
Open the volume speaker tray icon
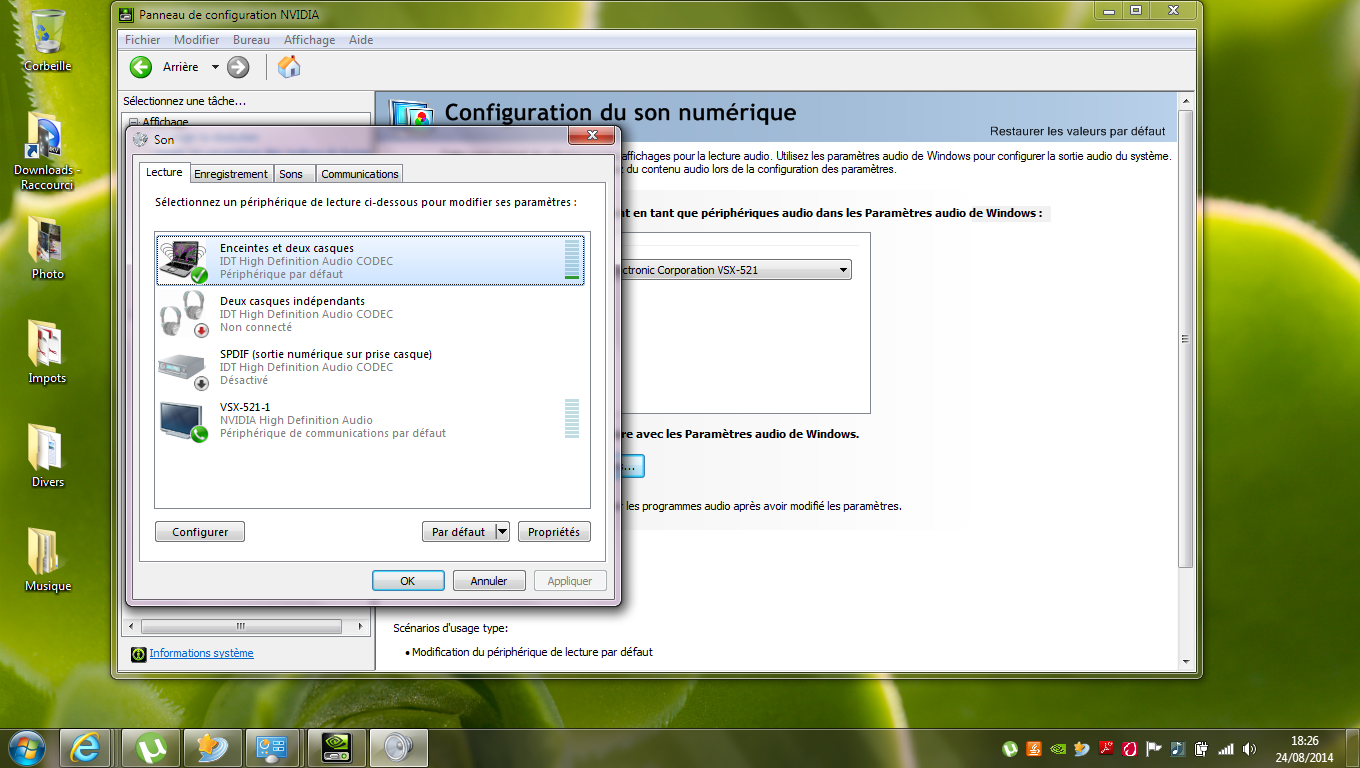pyautogui.click(x=1250, y=748)
